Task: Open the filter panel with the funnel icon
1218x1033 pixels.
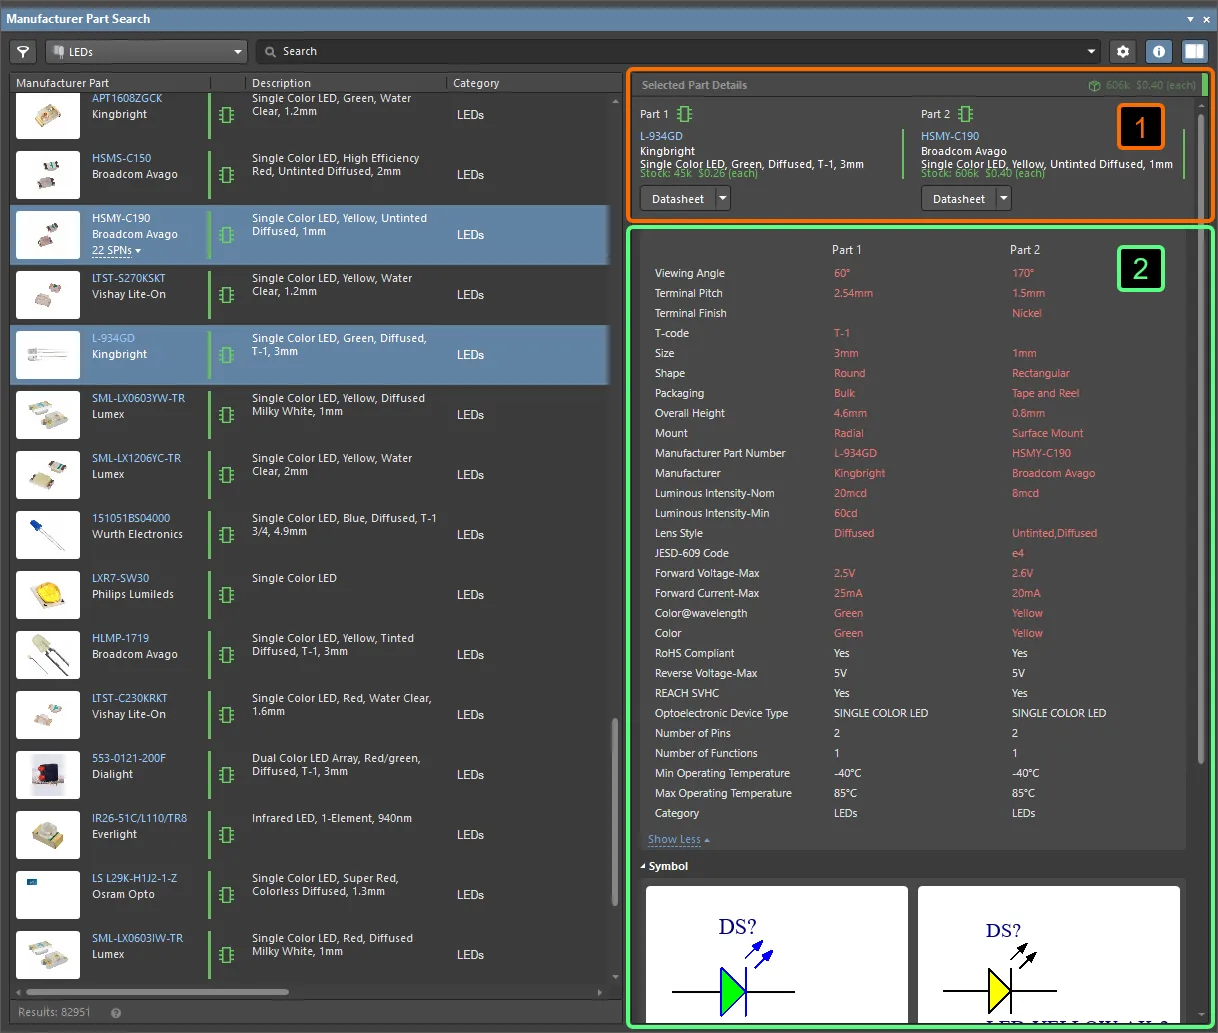Action: [x=23, y=52]
